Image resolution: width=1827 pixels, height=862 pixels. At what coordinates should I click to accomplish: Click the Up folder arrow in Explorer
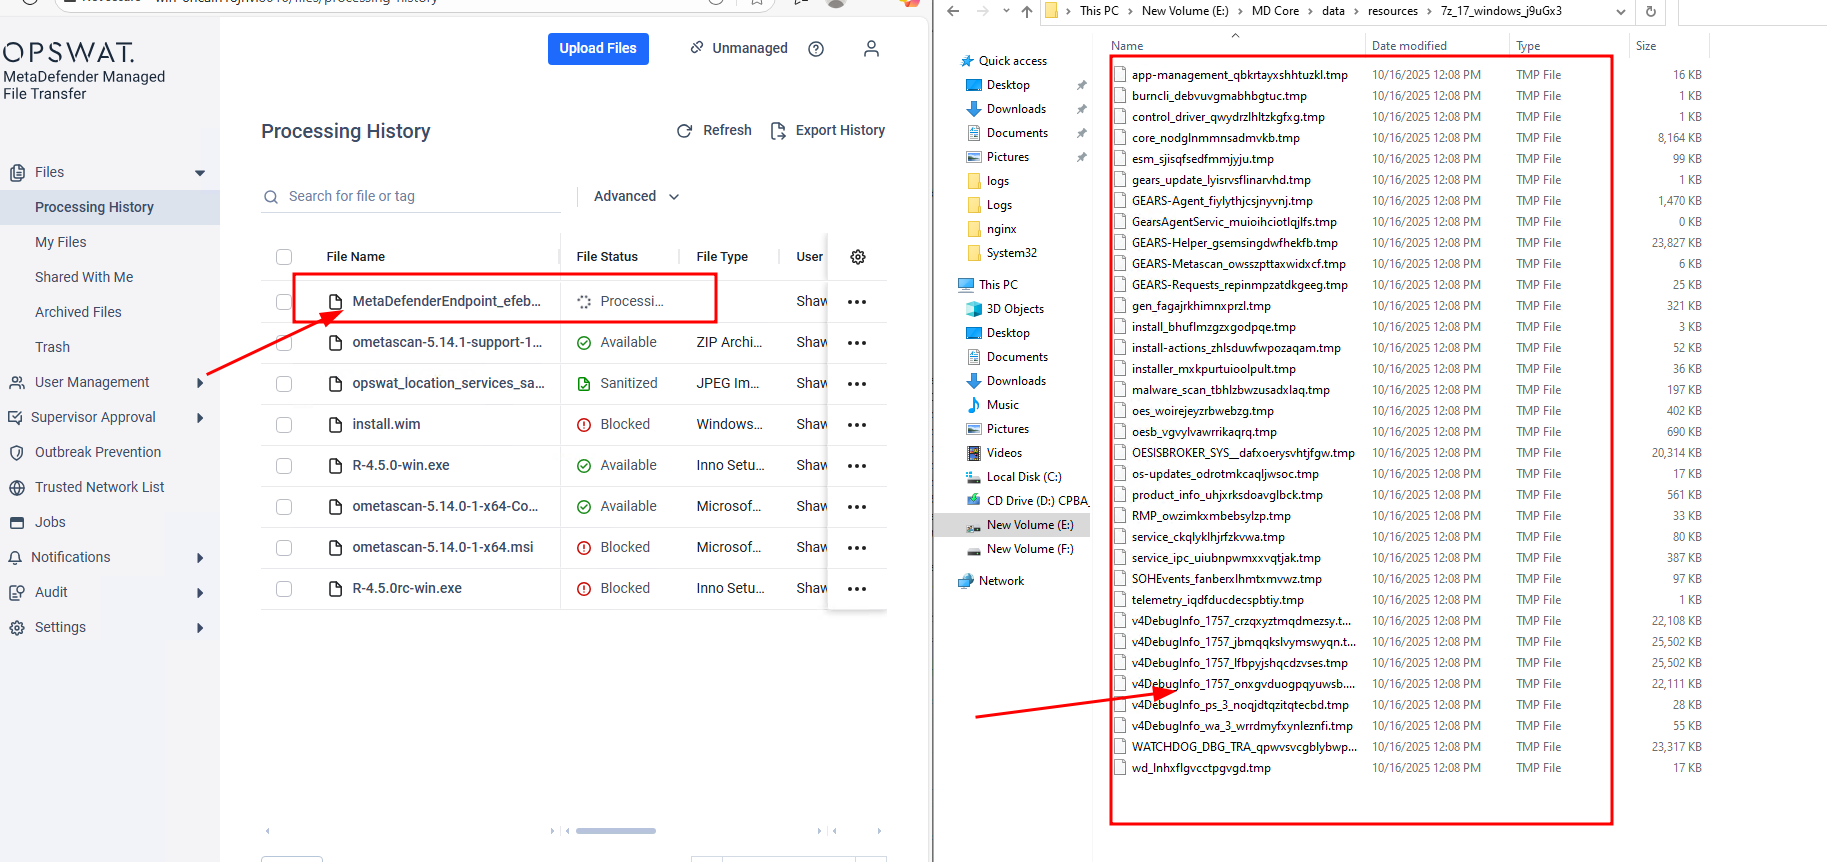[1027, 12]
